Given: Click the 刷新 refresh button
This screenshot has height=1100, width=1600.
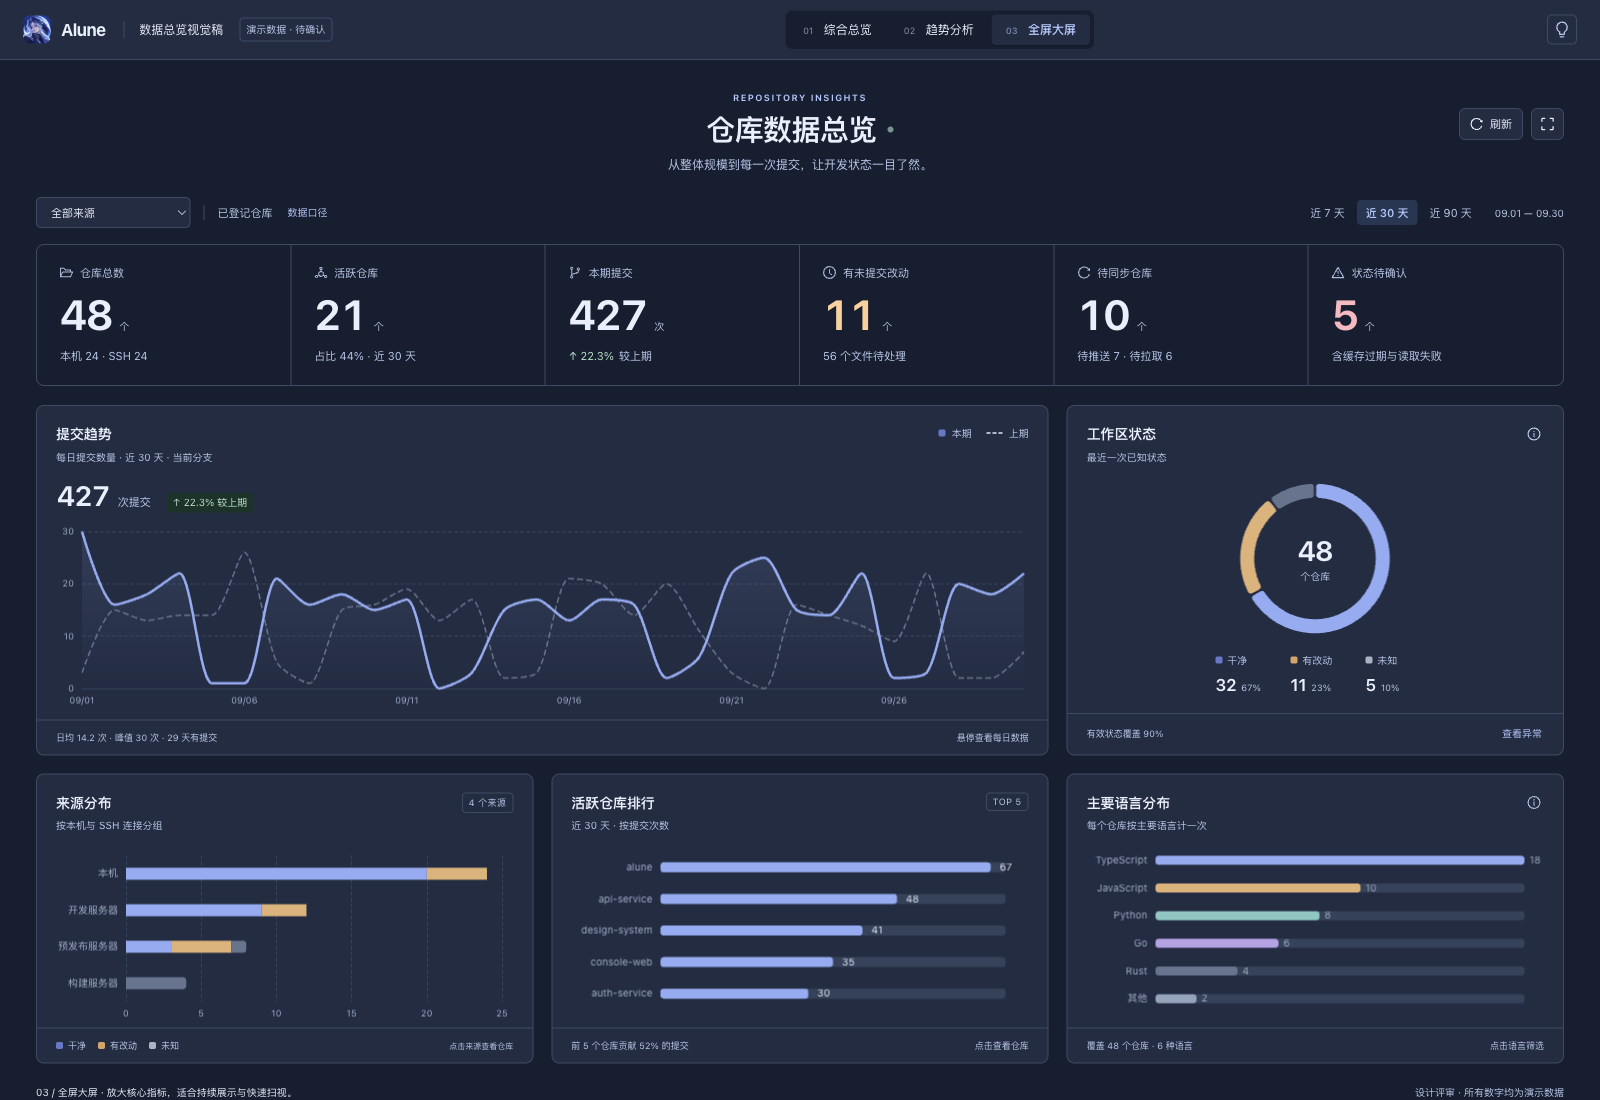Looking at the screenshot, I should (x=1490, y=124).
